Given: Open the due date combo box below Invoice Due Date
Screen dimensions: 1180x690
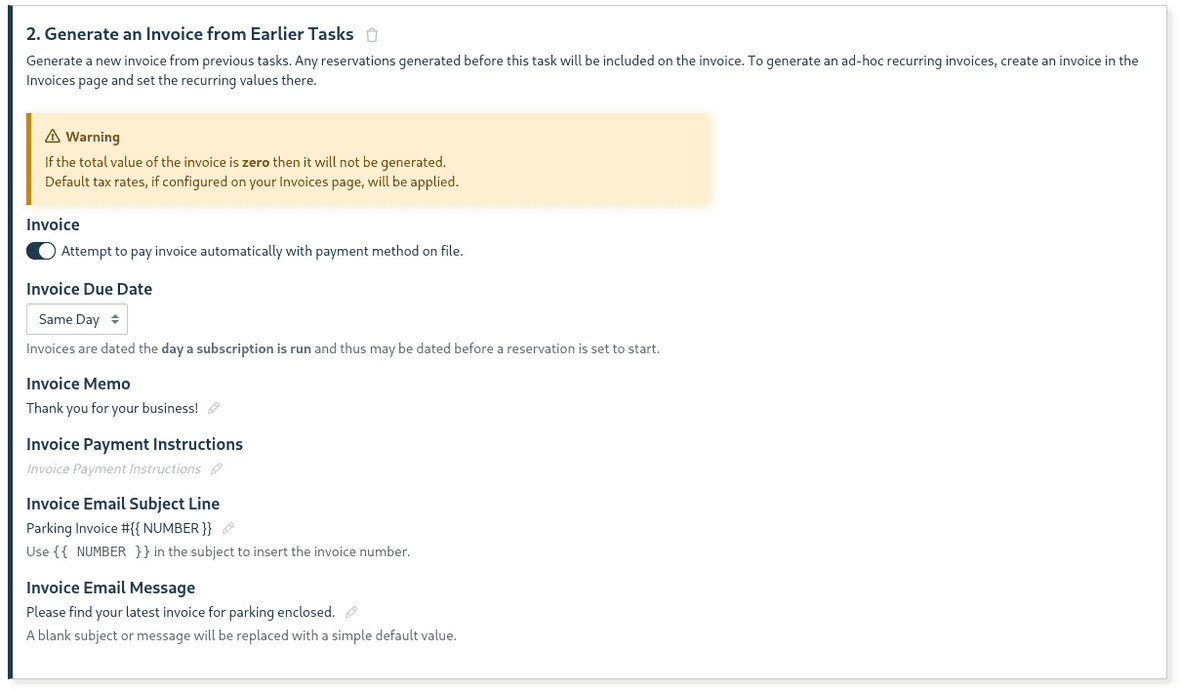Looking at the screenshot, I should (x=77, y=318).
